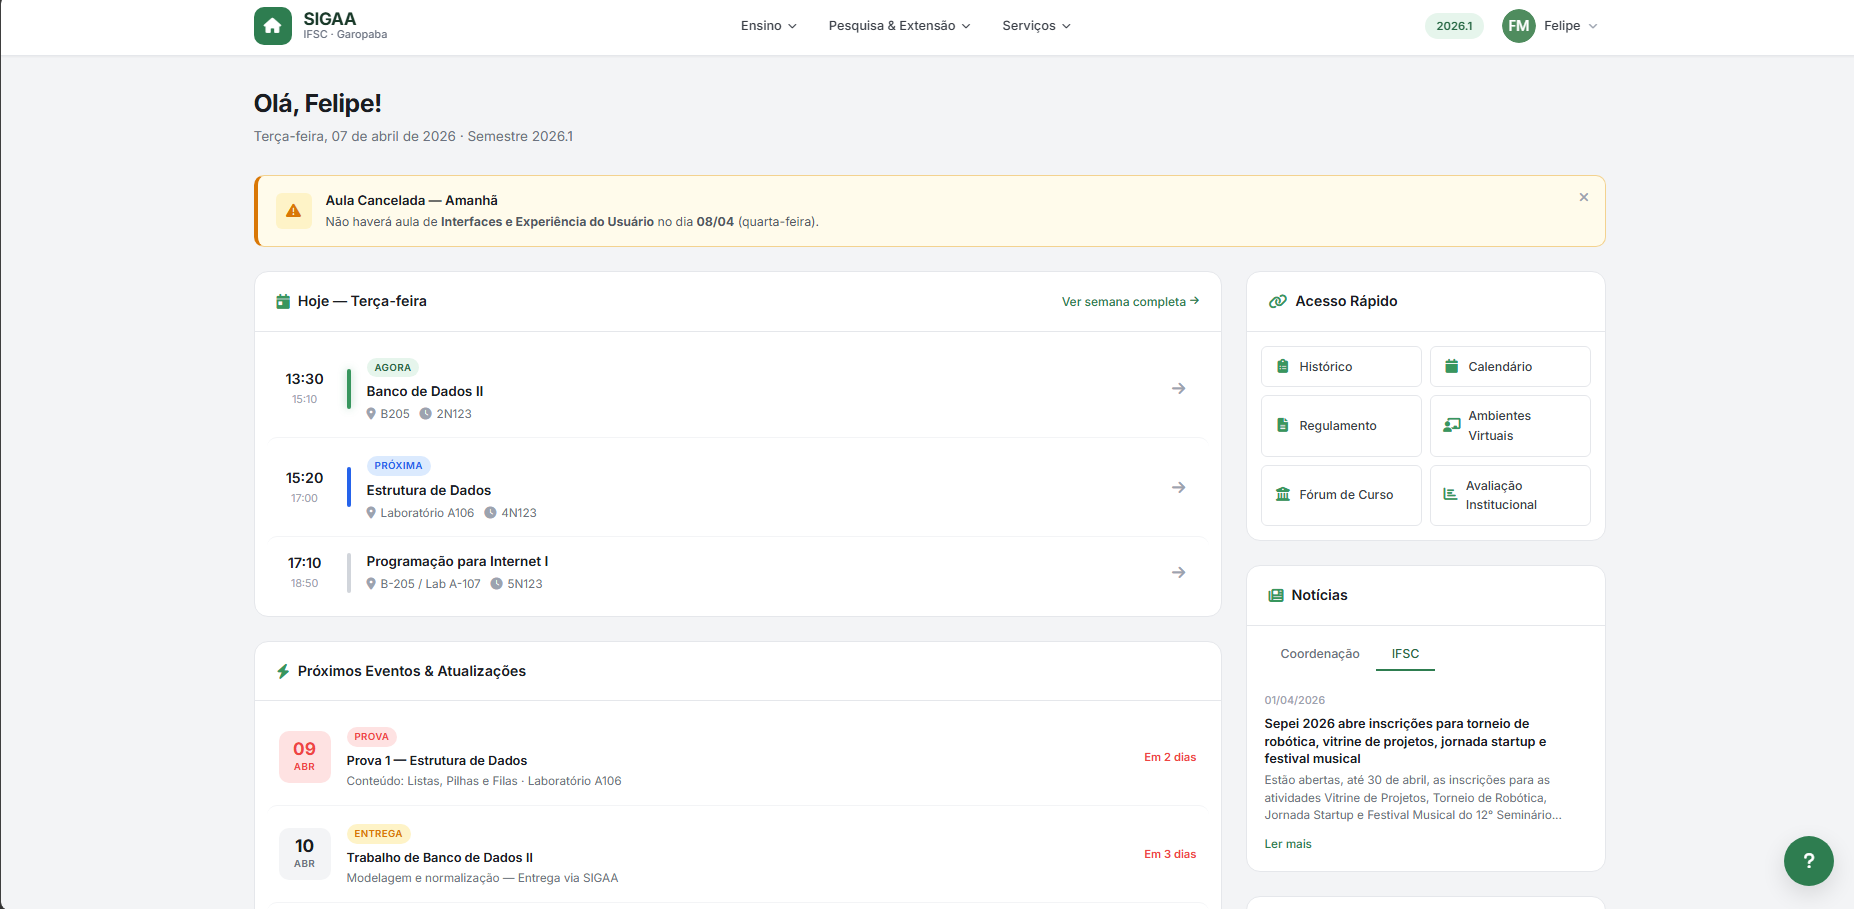Image resolution: width=1854 pixels, height=909 pixels.
Task: Open Banco de Dados II arrow
Action: [x=1178, y=388]
